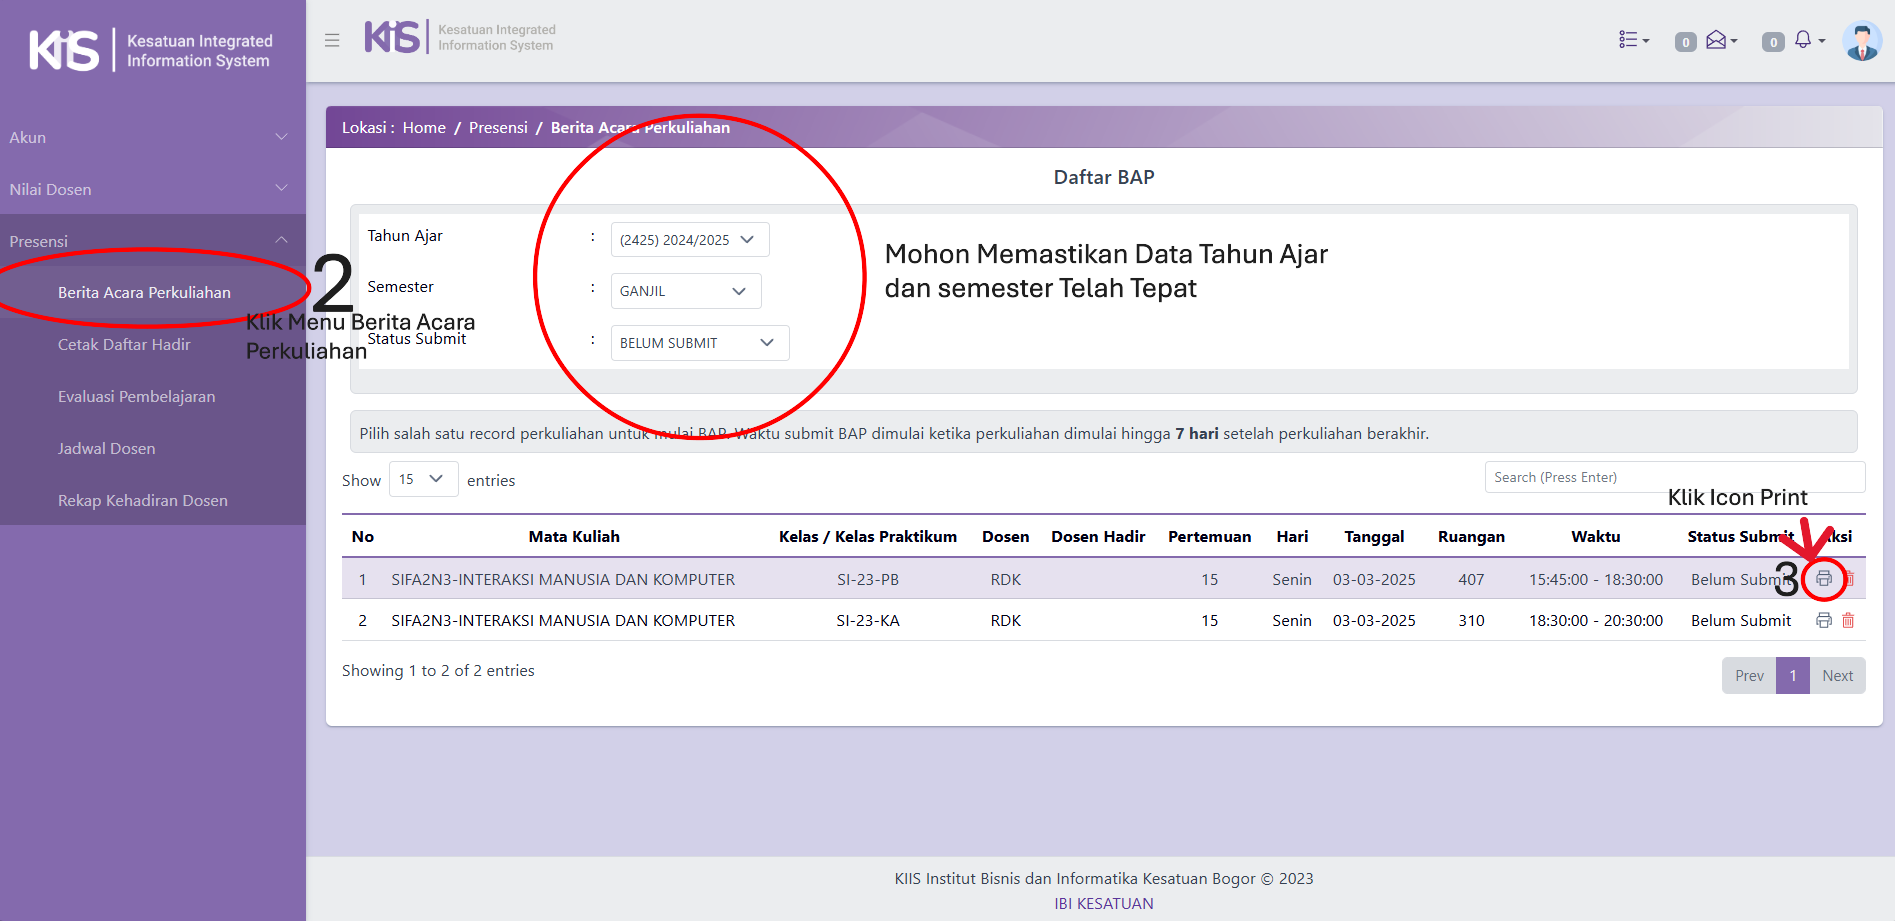Screen dimensions: 1895x921
Task: Click the hamburger menu toggle icon
Action: [x=332, y=40]
